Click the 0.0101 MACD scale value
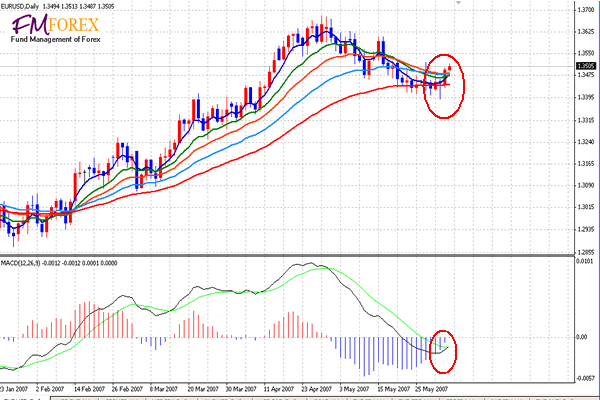This screenshot has width=600, height=400. point(585,261)
